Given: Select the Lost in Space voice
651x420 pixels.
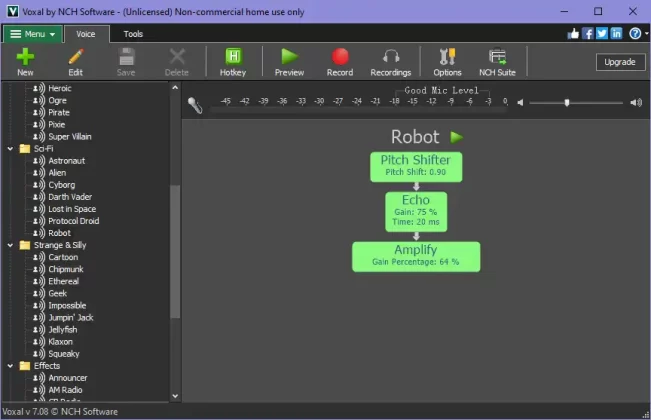Looking at the screenshot, I should click(72, 209).
